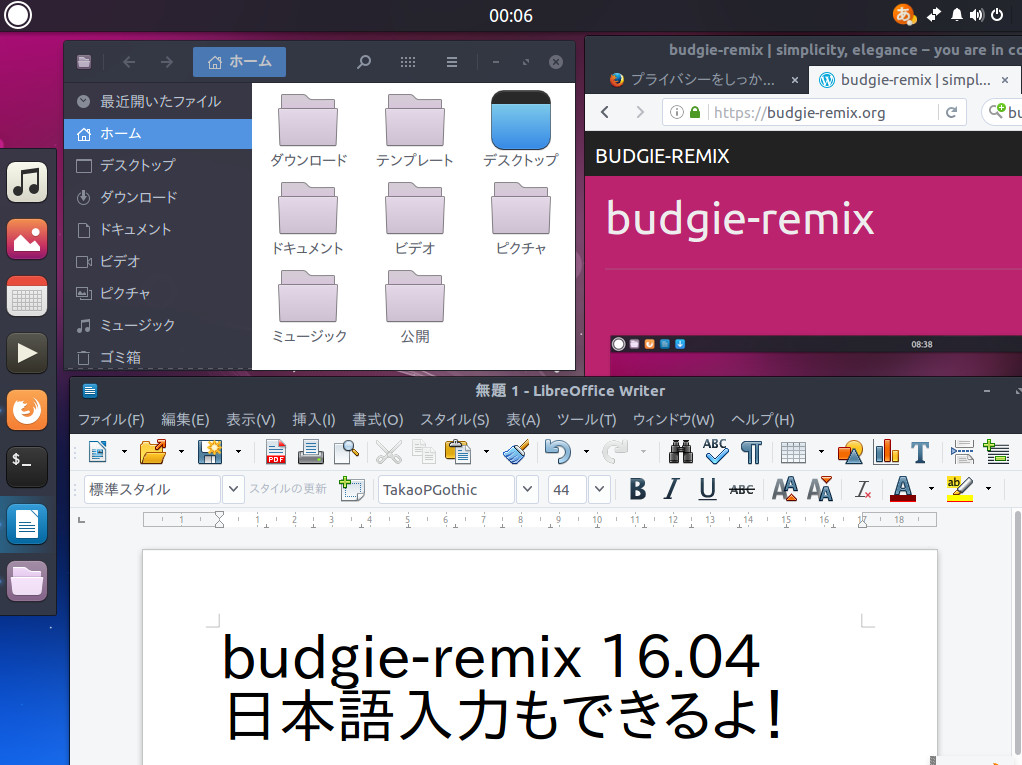Launch Firefox from the dock
Screen dimensions: 1022x765
27,411
